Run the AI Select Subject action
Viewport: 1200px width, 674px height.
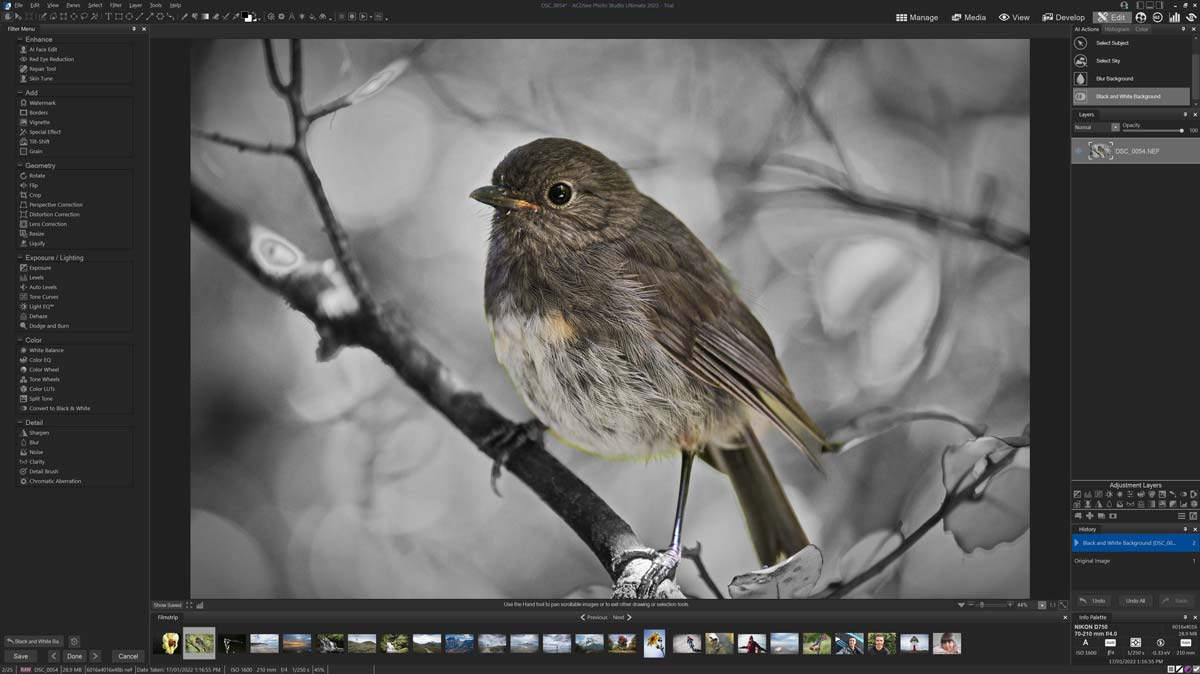1113,43
